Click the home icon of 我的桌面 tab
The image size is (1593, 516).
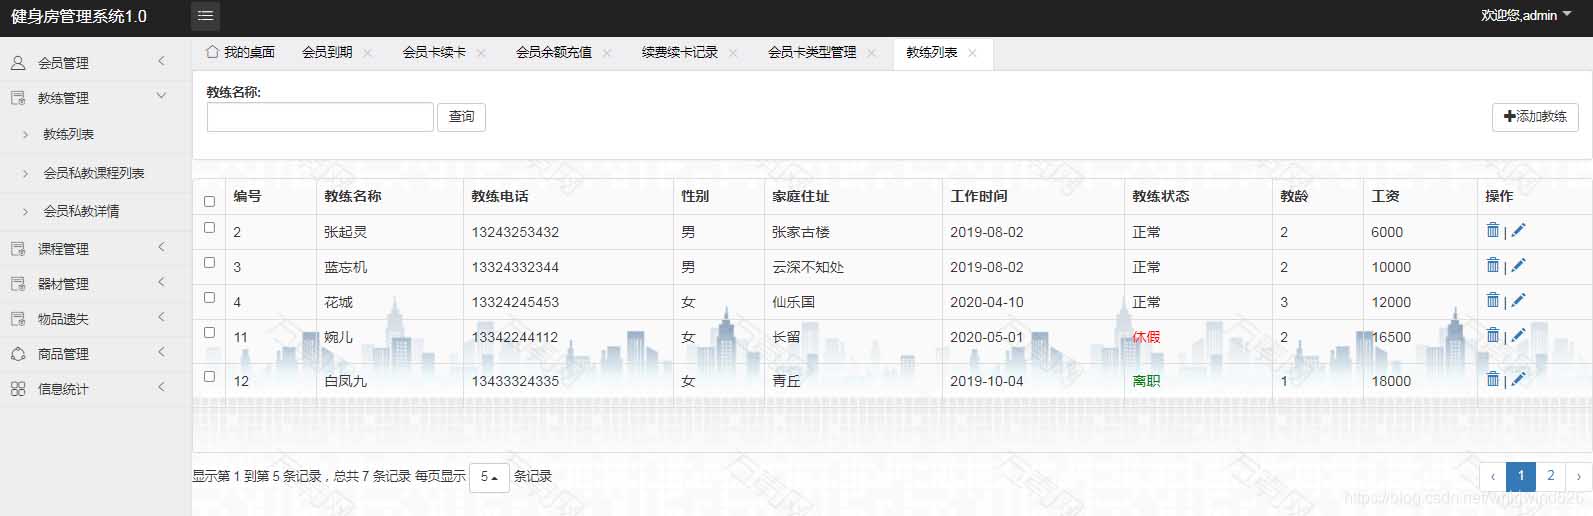tap(212, 51)
